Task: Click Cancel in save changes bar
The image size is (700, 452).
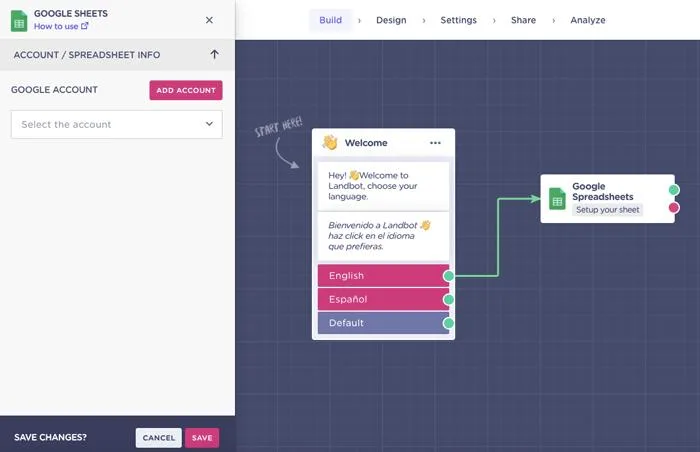Action: [x=158, y=438]
